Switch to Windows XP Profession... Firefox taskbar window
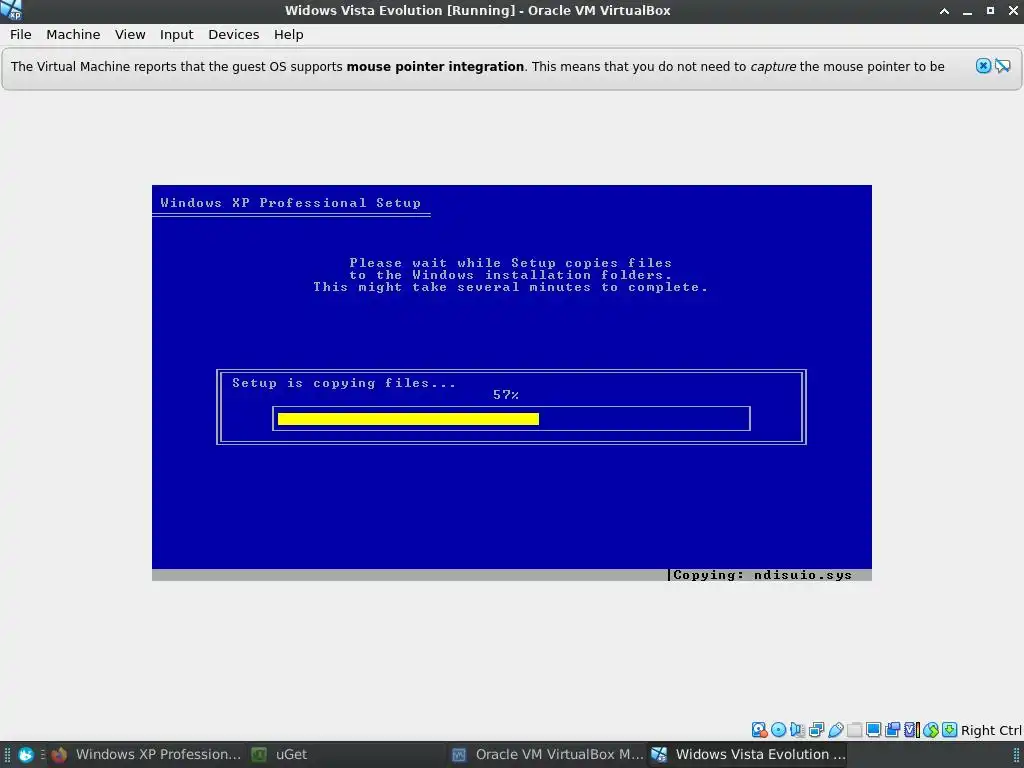The height and width of the screenshot is (768, 1024). point(146,754)
